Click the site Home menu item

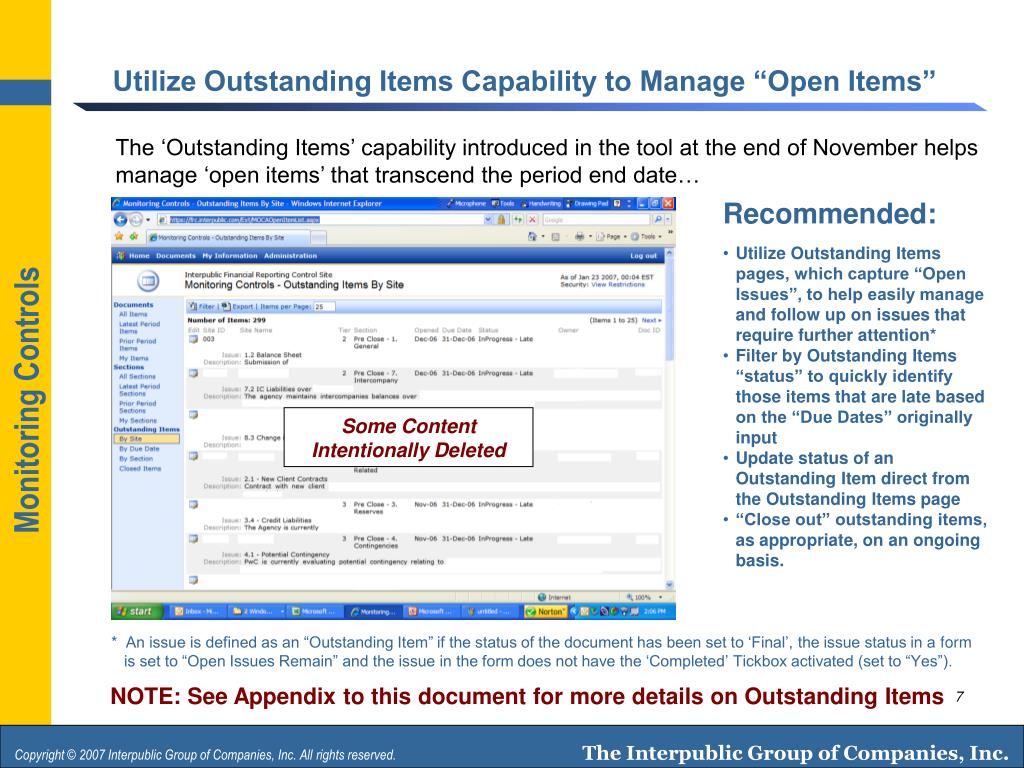point(138,256)
